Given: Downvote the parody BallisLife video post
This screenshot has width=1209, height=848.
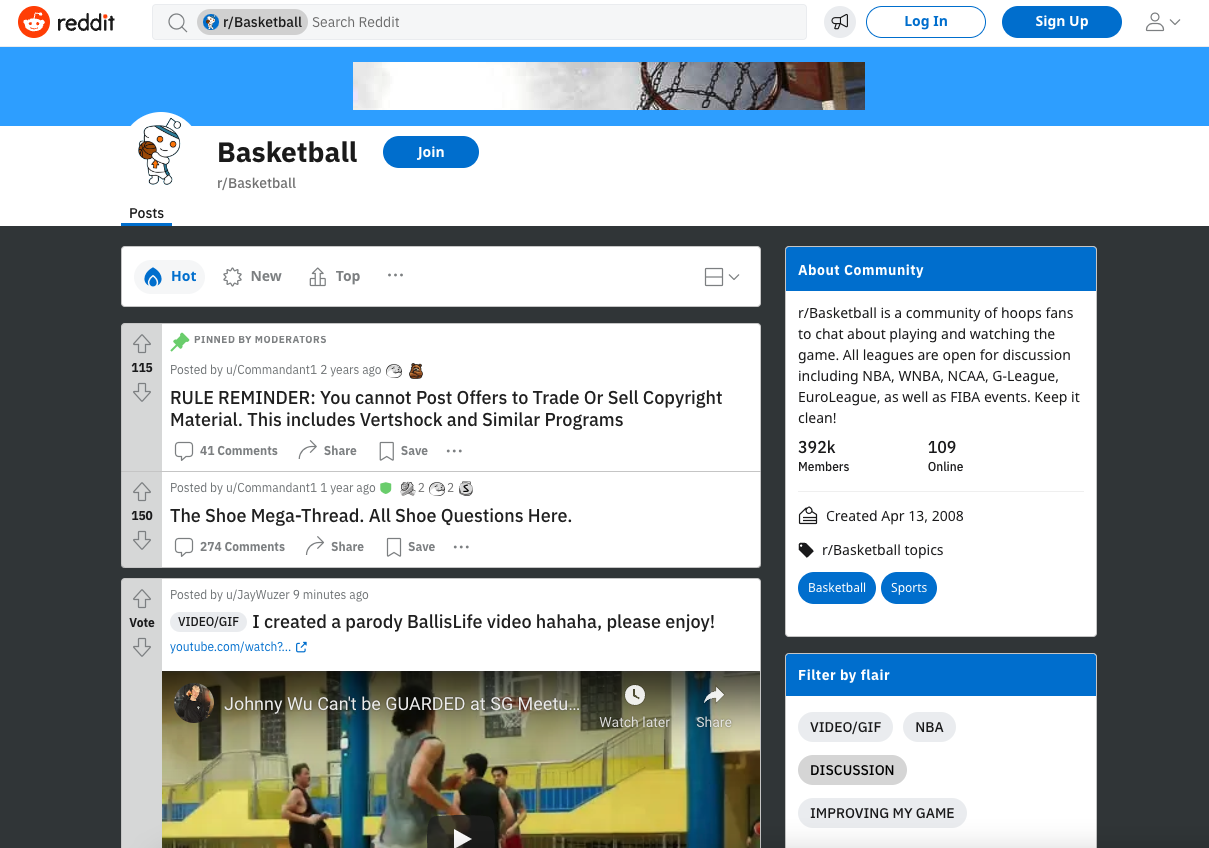Looking at the screenshot, I should (x=142, y=647).
